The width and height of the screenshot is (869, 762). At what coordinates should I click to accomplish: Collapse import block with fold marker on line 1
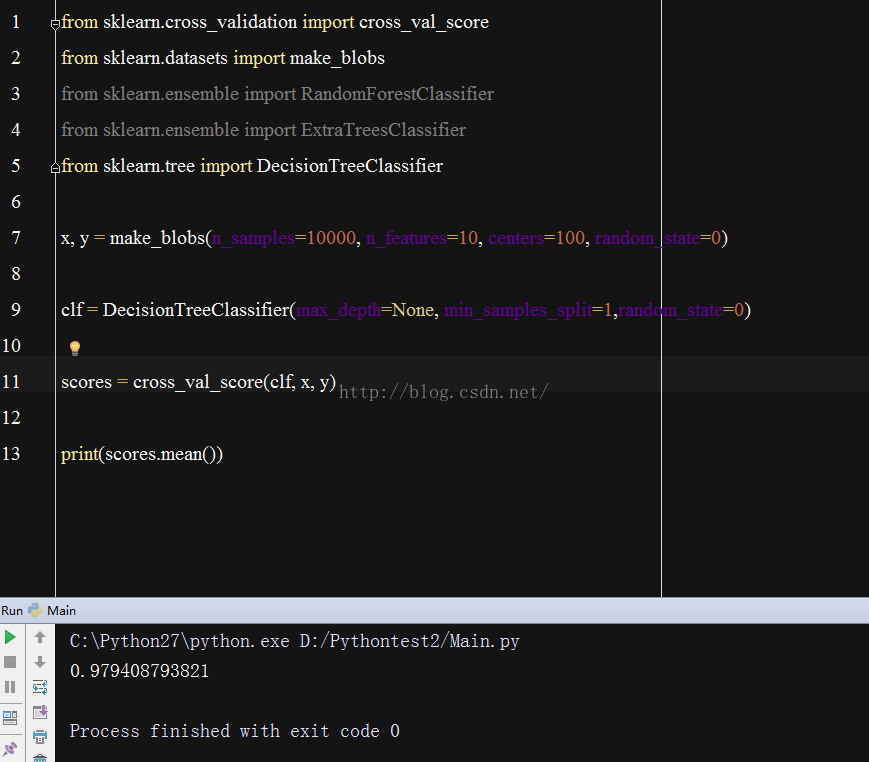tap(55, 24)
